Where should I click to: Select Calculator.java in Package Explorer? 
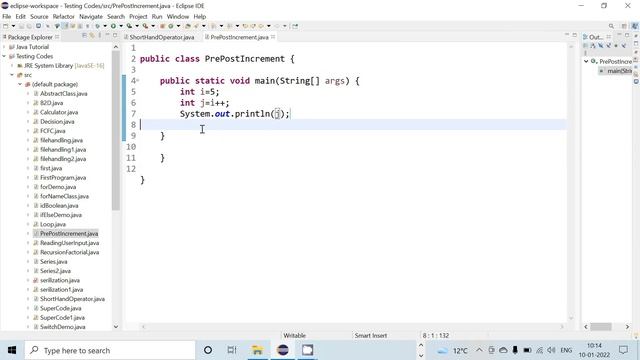click(x=59, y=112)
